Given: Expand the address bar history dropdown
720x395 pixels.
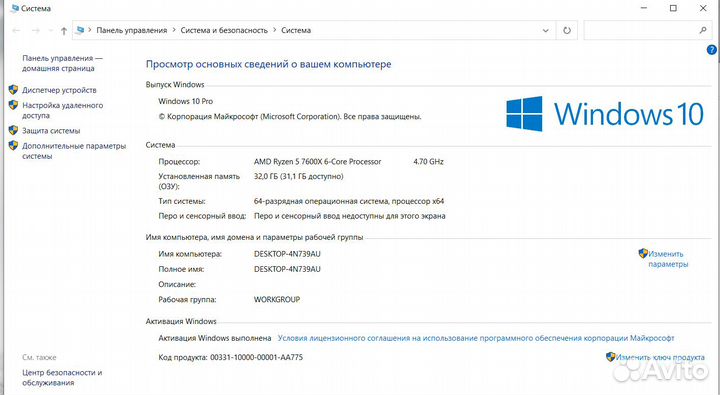Looking at the screenshot, I should [x=546, y=30].
